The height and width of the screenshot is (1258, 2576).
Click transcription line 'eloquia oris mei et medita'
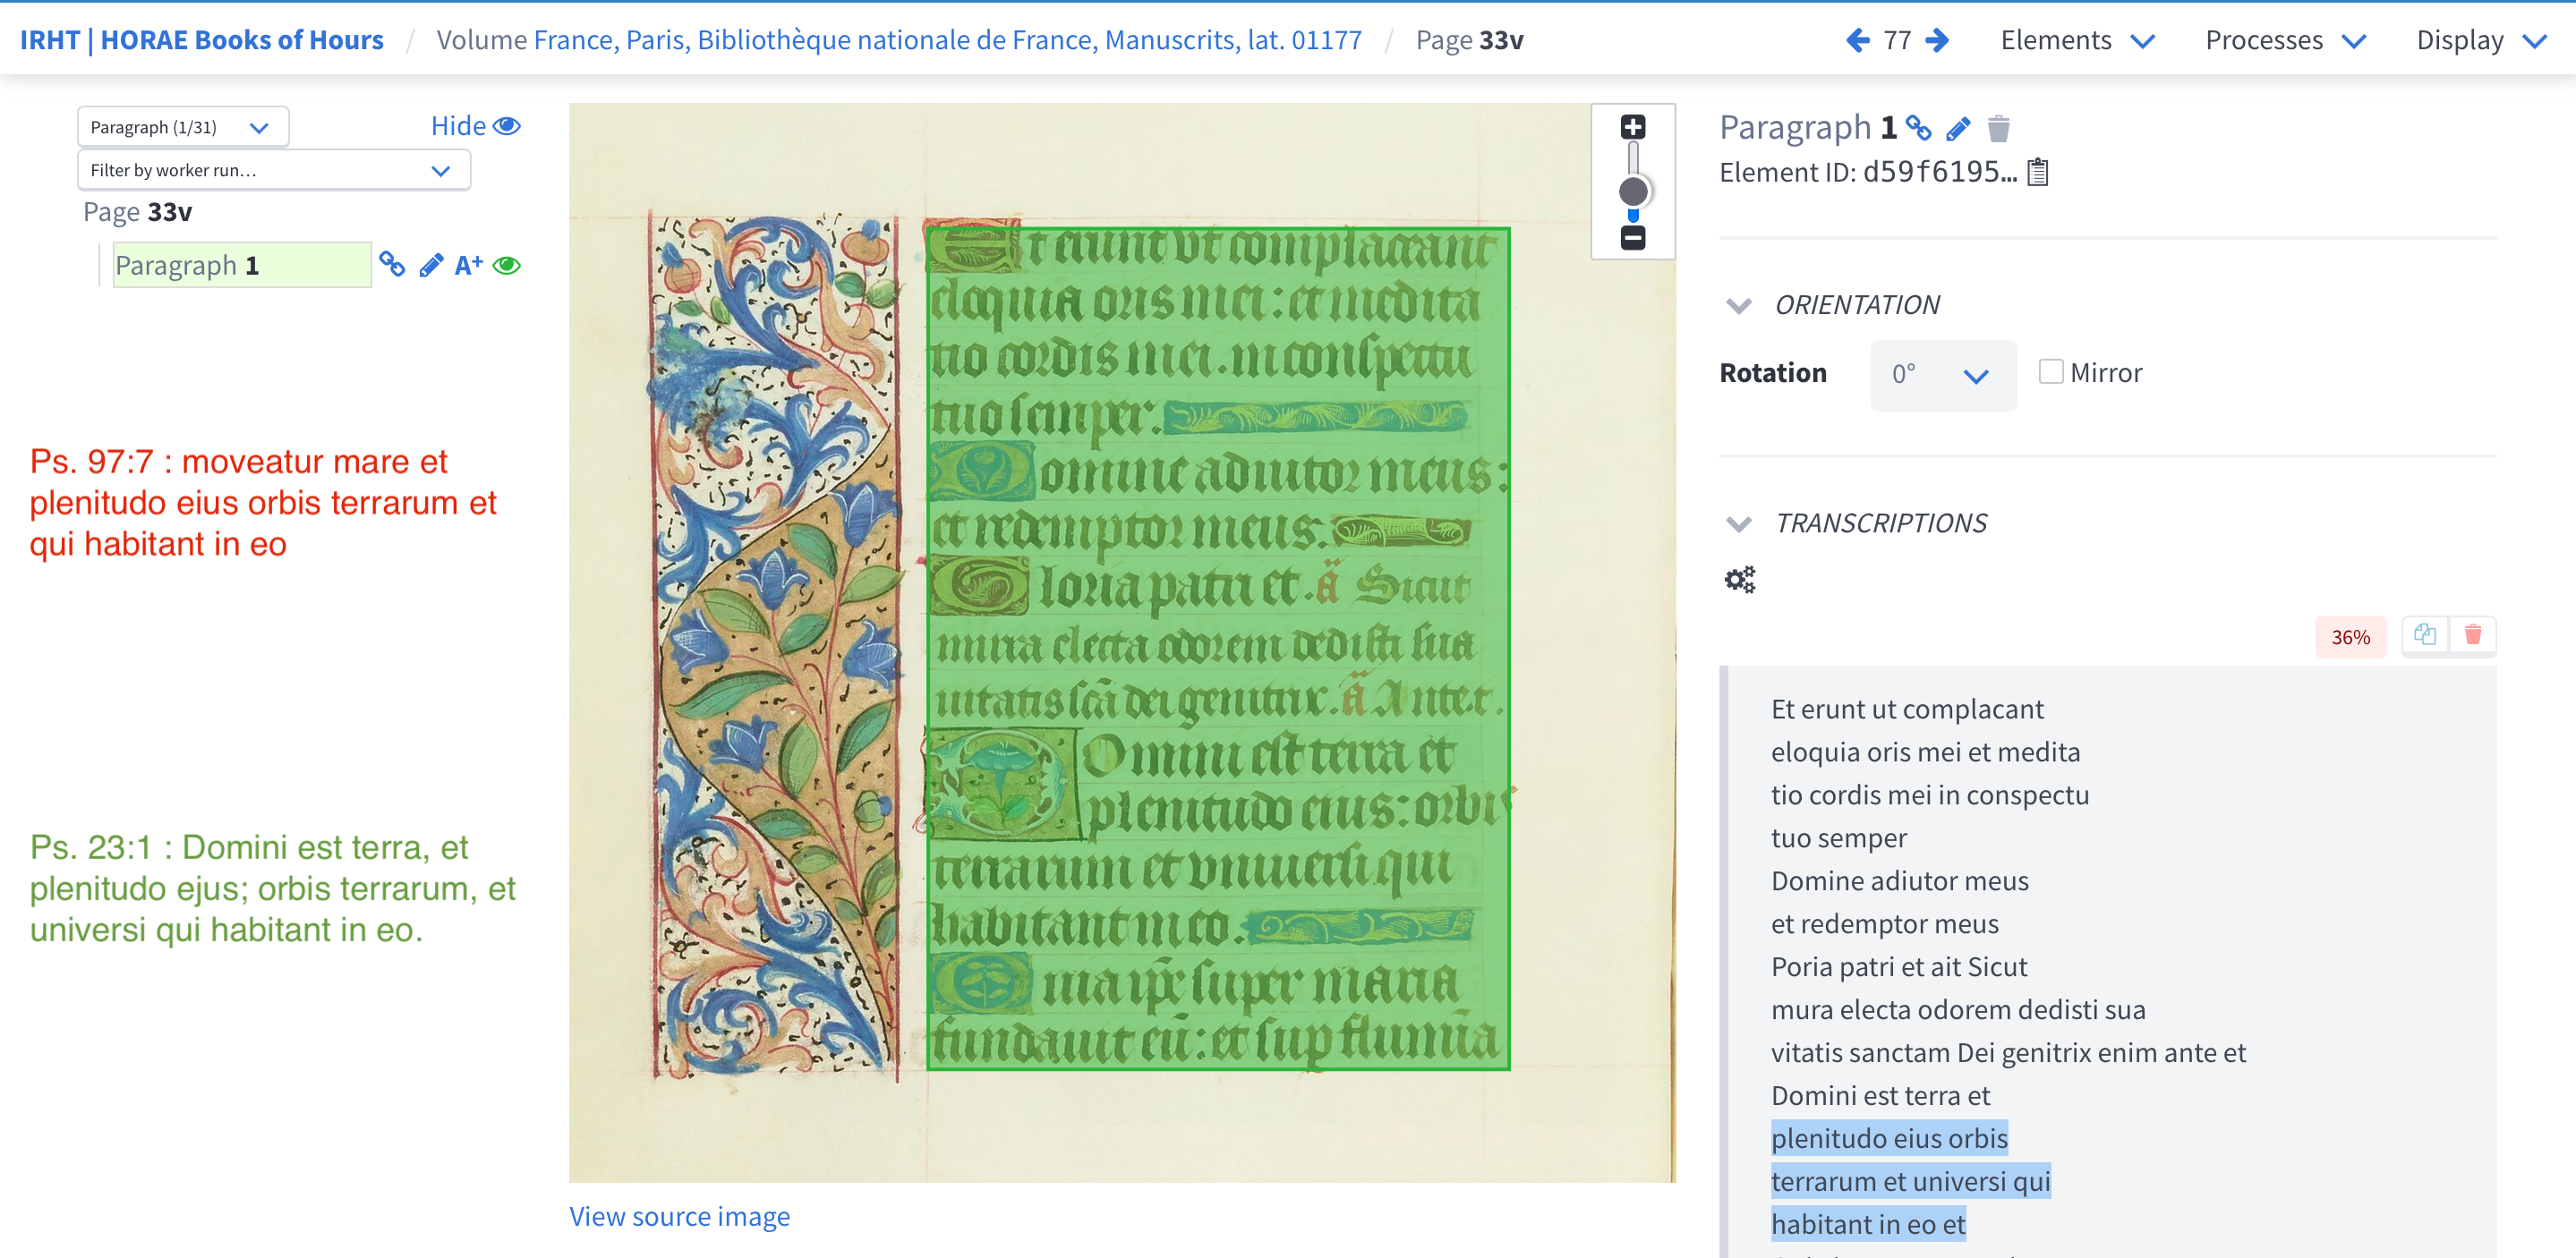(1925, 752)
